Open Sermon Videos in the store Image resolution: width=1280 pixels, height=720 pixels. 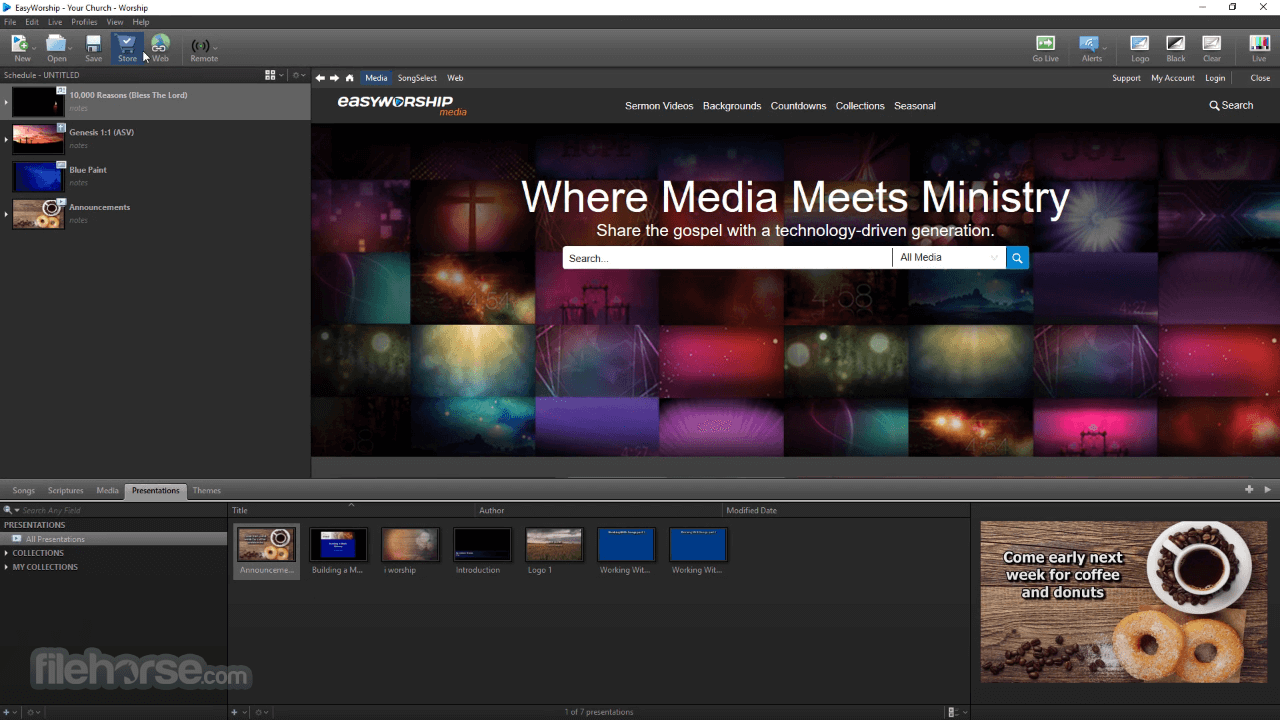(659, 106)
